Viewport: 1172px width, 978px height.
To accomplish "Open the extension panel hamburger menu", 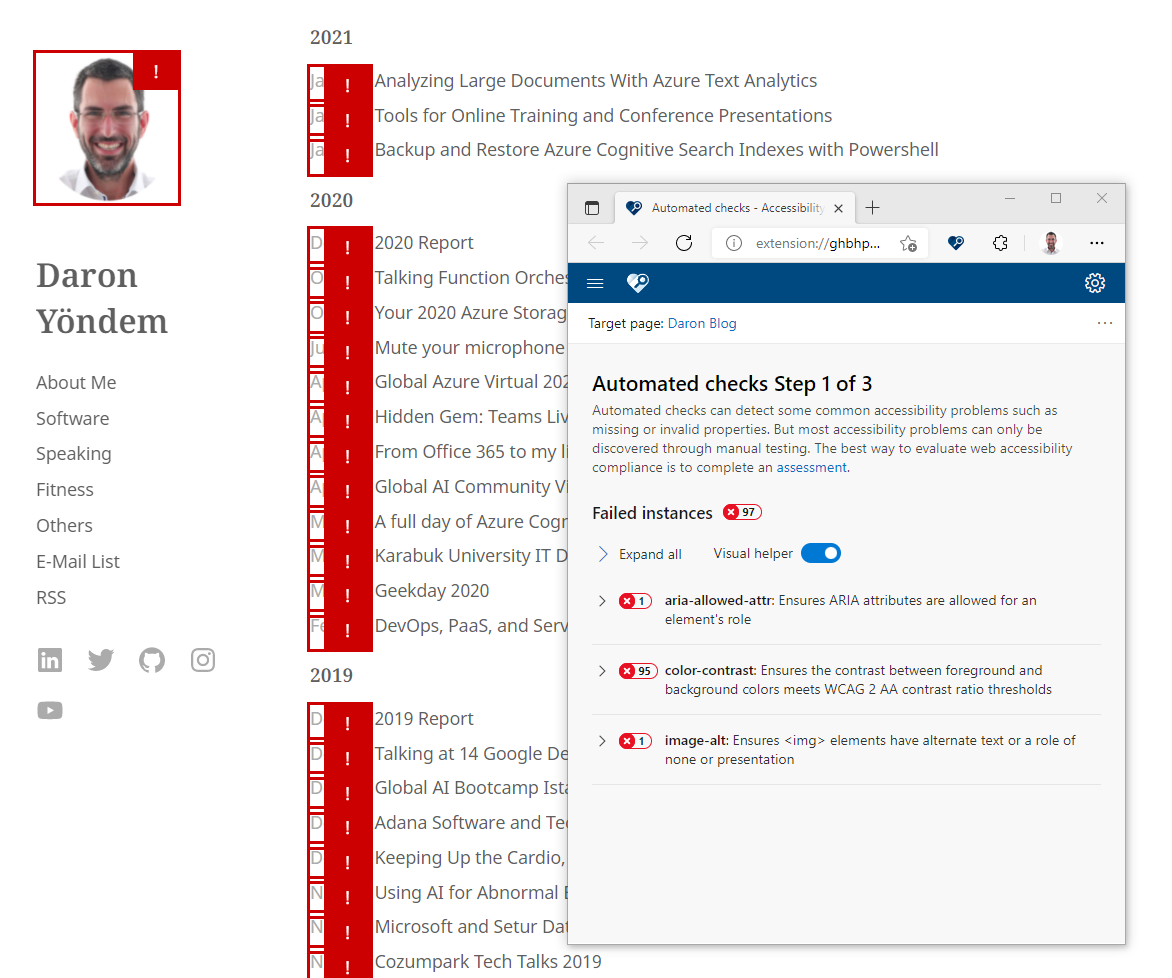I will coord(595,283).
